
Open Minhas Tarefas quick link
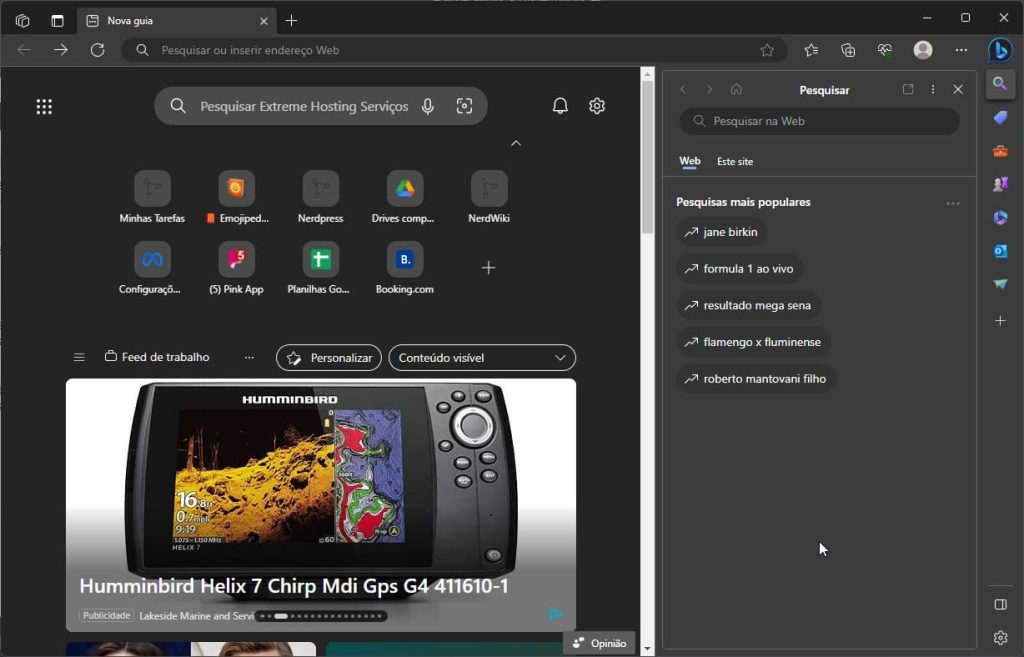pos(152,197)
